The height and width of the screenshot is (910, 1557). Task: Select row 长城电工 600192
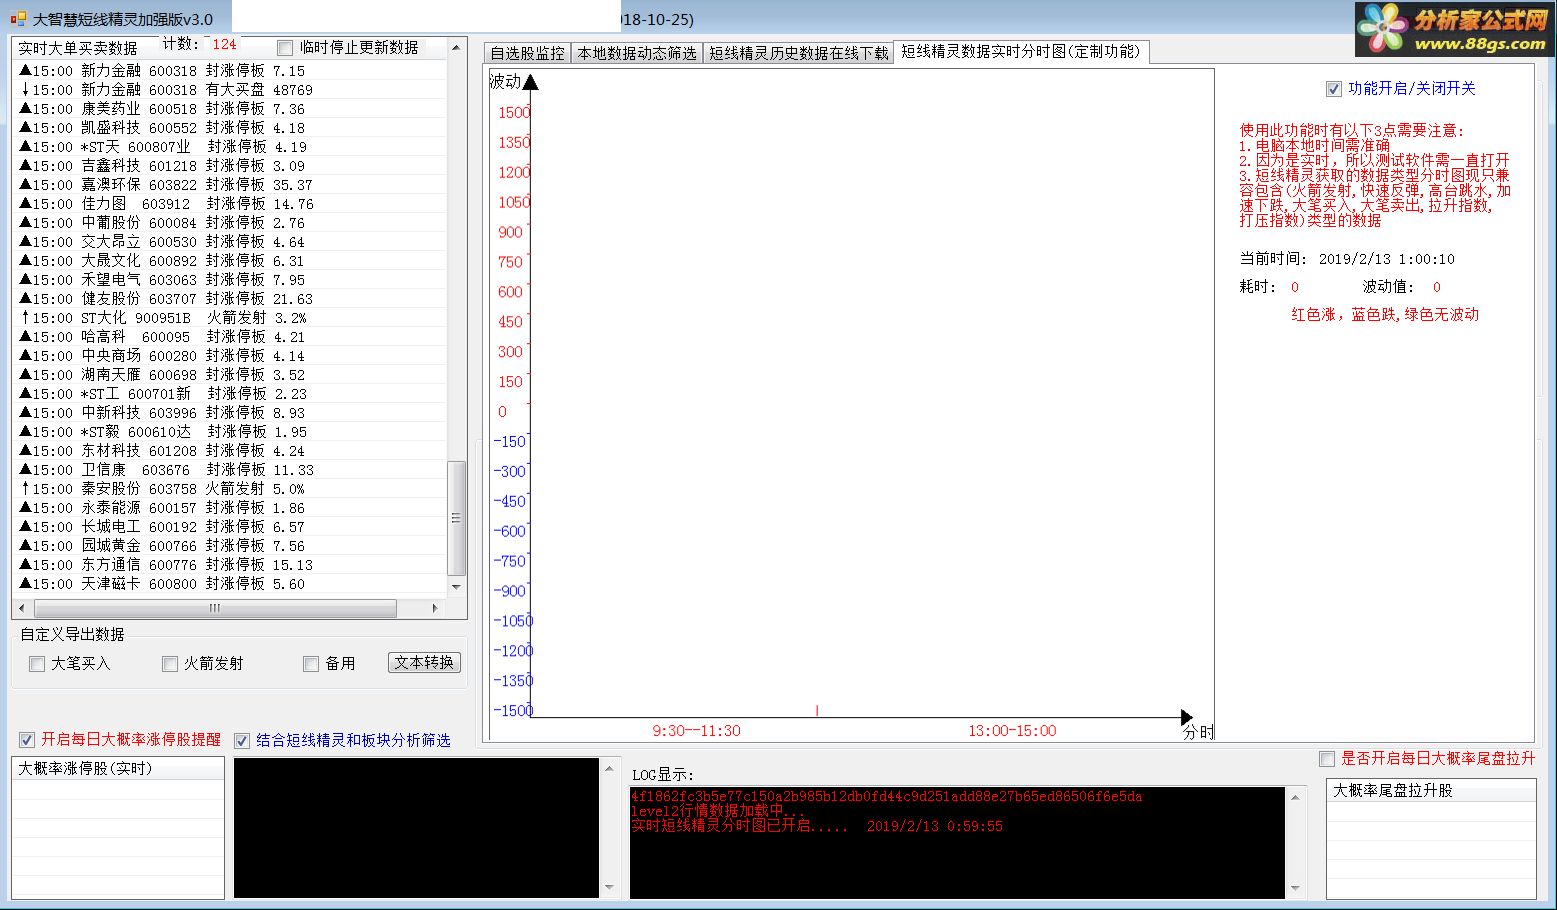coord(230,527)
